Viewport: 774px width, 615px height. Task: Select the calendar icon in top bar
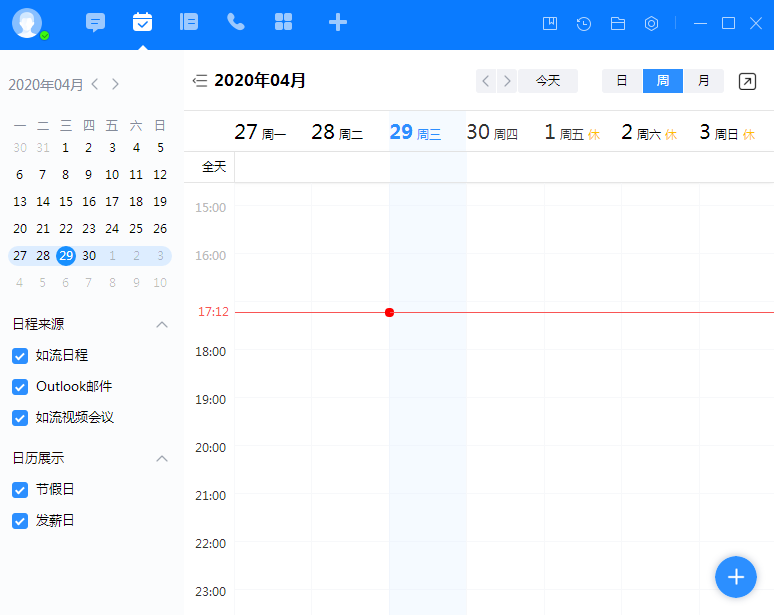142,22
